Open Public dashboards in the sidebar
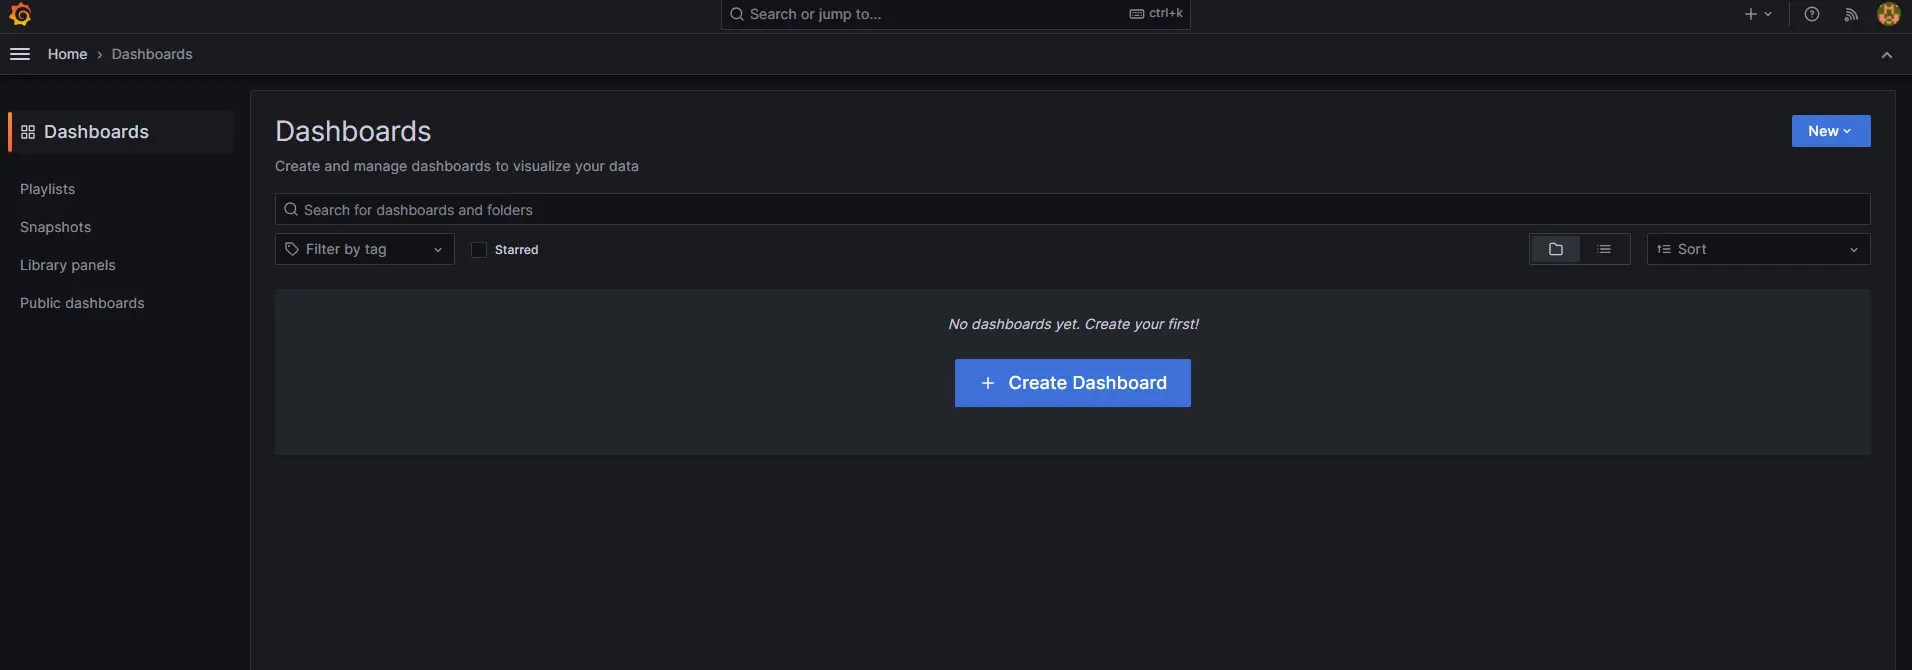 point(82,303)
